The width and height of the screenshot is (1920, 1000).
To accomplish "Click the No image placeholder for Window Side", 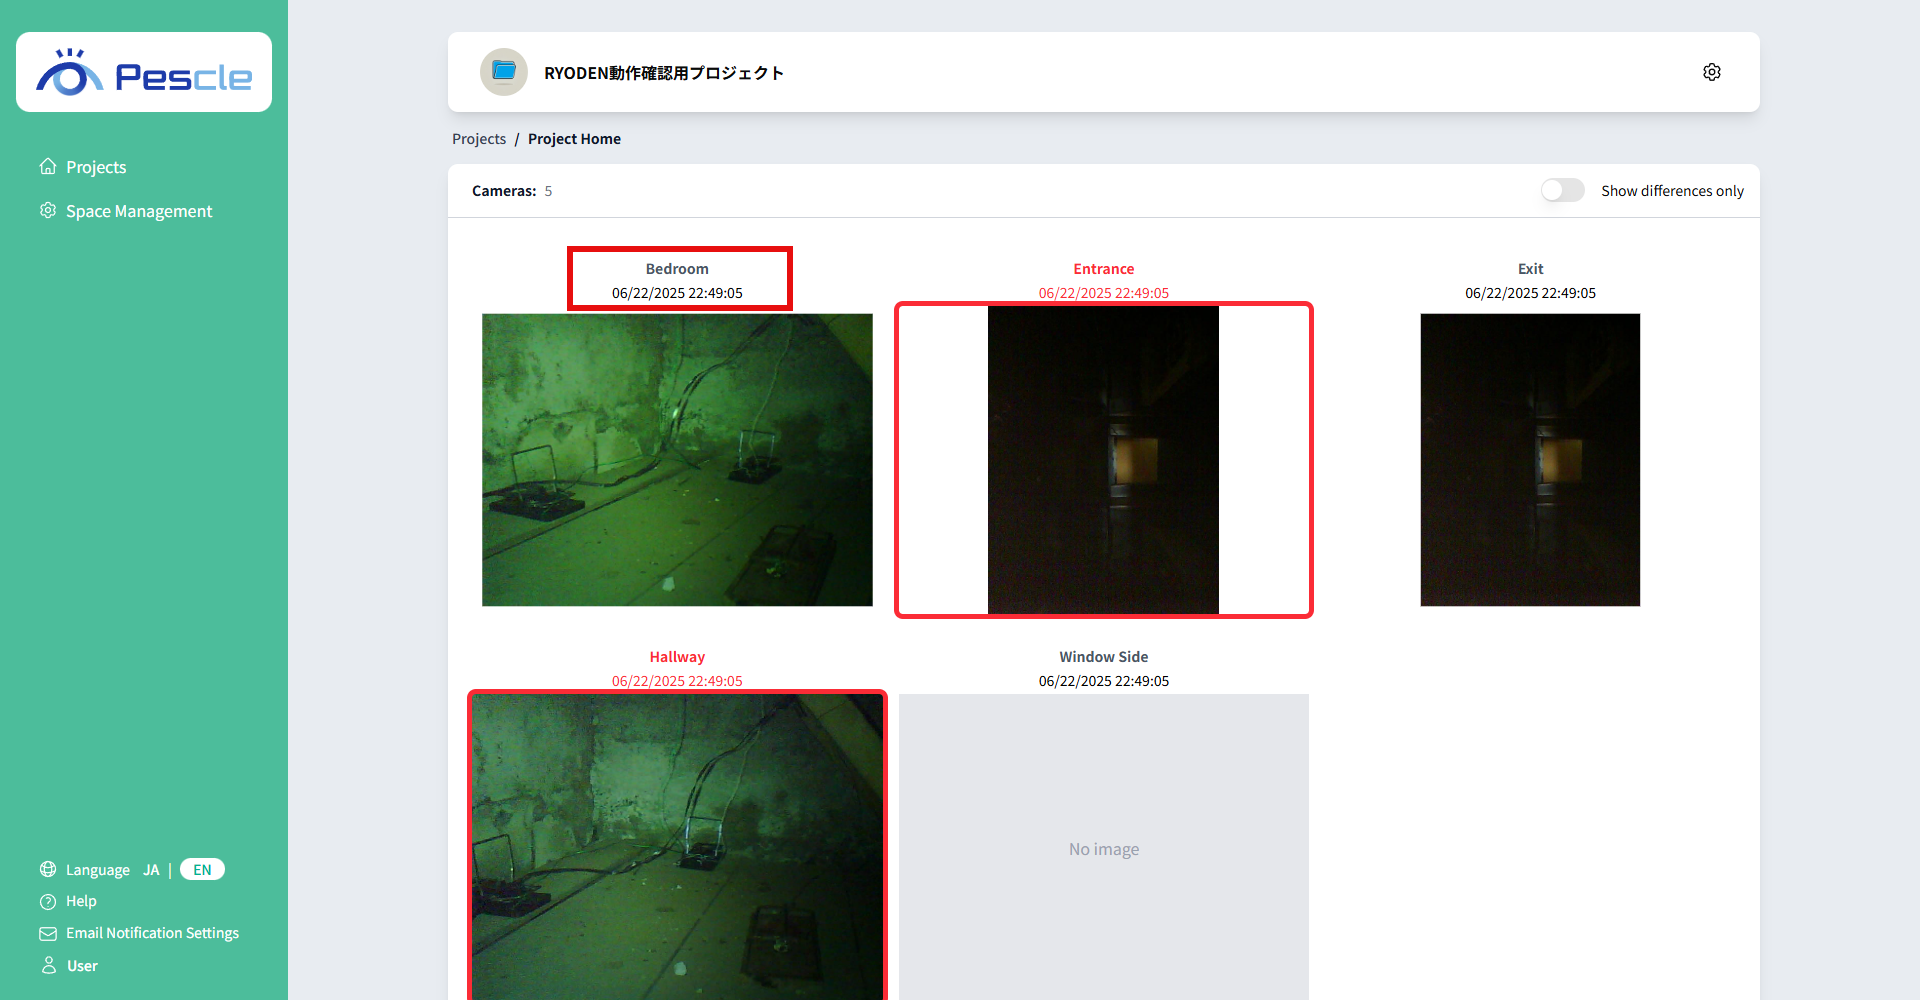I will [x=1103, y=848].
